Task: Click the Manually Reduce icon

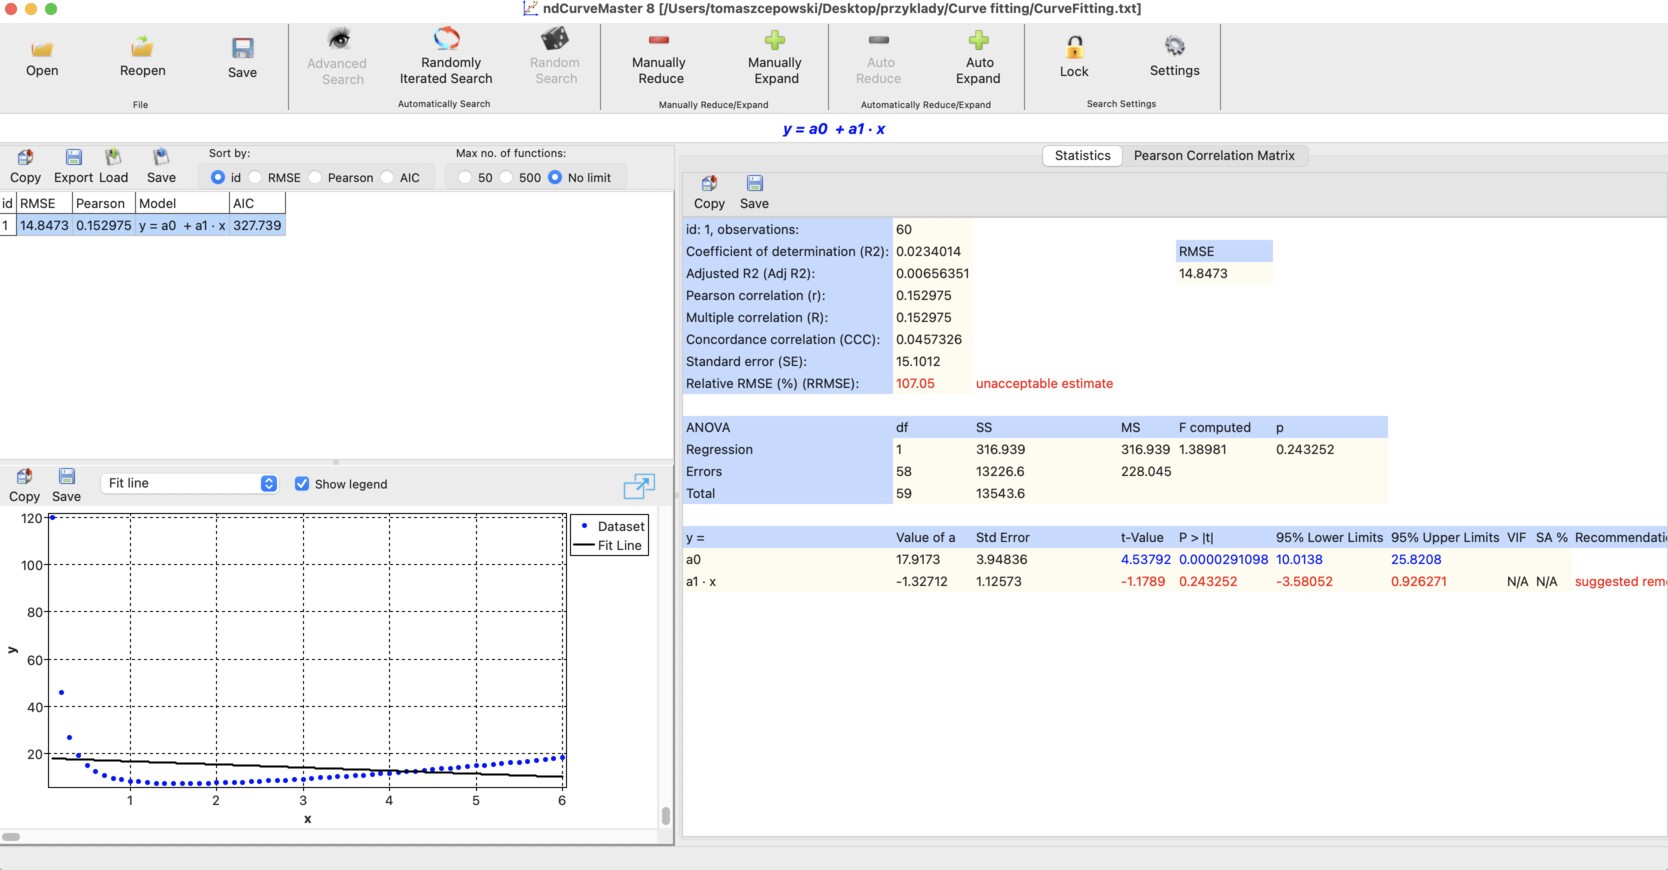Action: [659, 41]
